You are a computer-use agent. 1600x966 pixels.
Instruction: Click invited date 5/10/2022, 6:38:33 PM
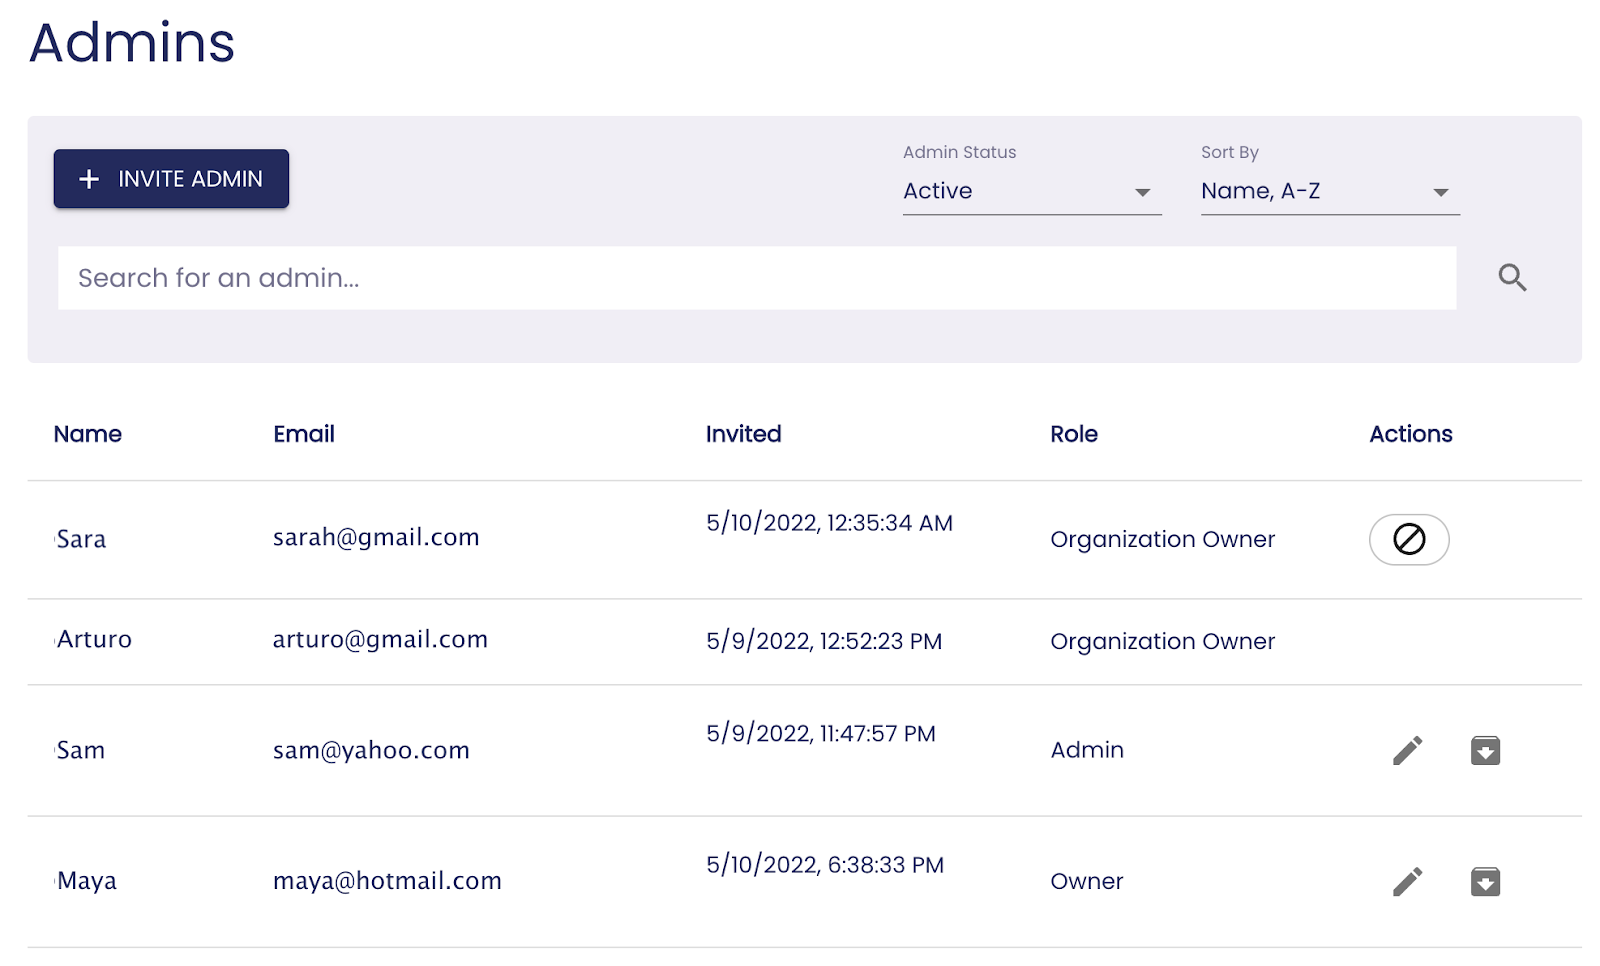pyautogui.click(x=825, y=865)
